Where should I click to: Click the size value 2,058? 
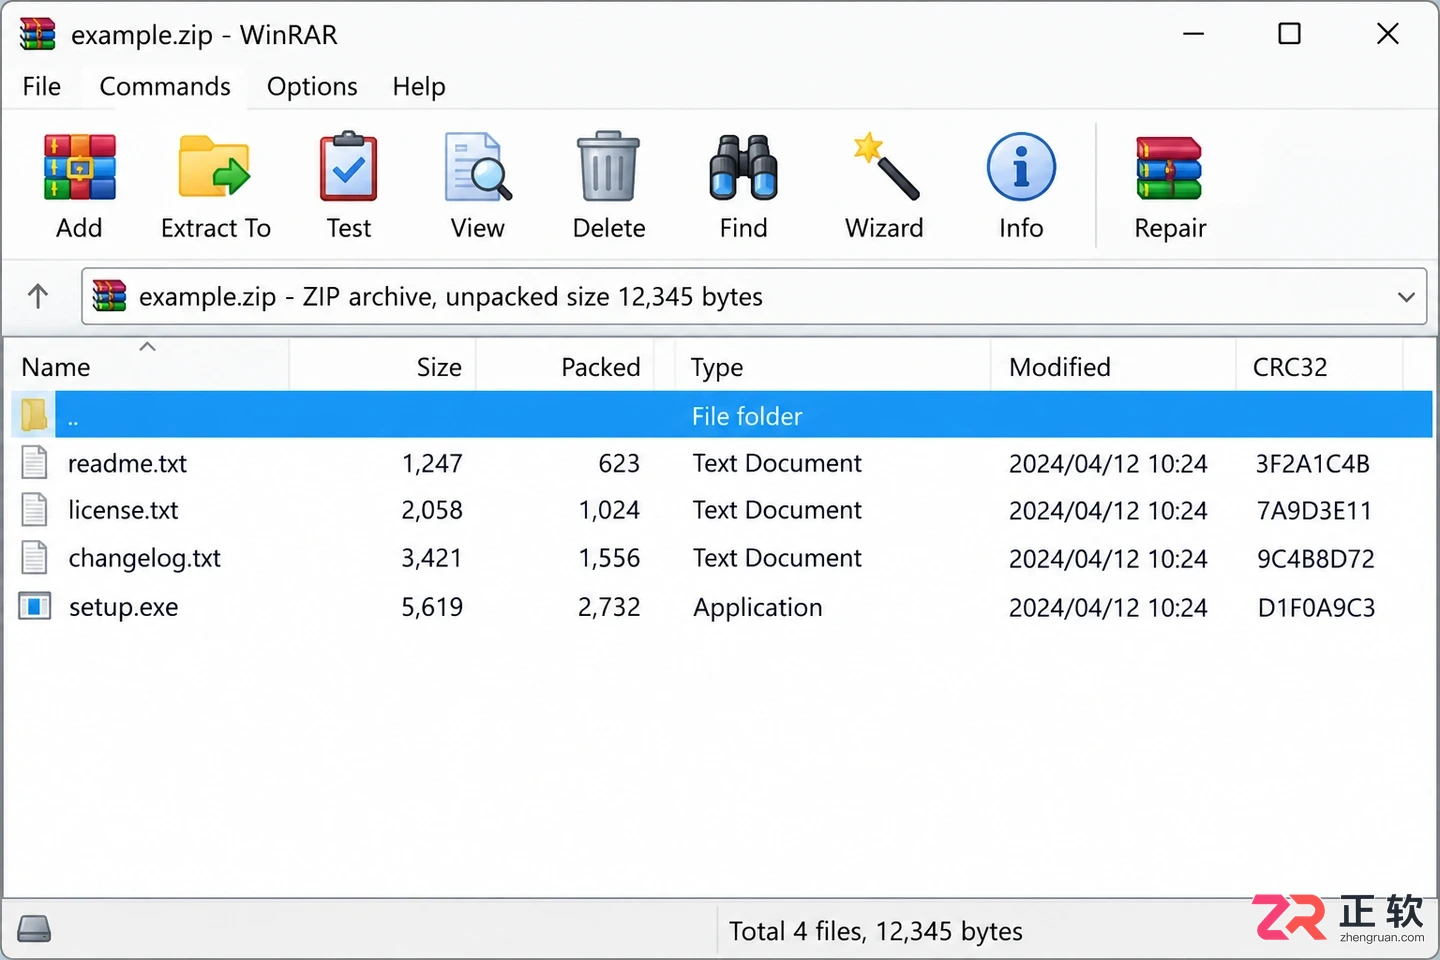[x=432, y=510]
